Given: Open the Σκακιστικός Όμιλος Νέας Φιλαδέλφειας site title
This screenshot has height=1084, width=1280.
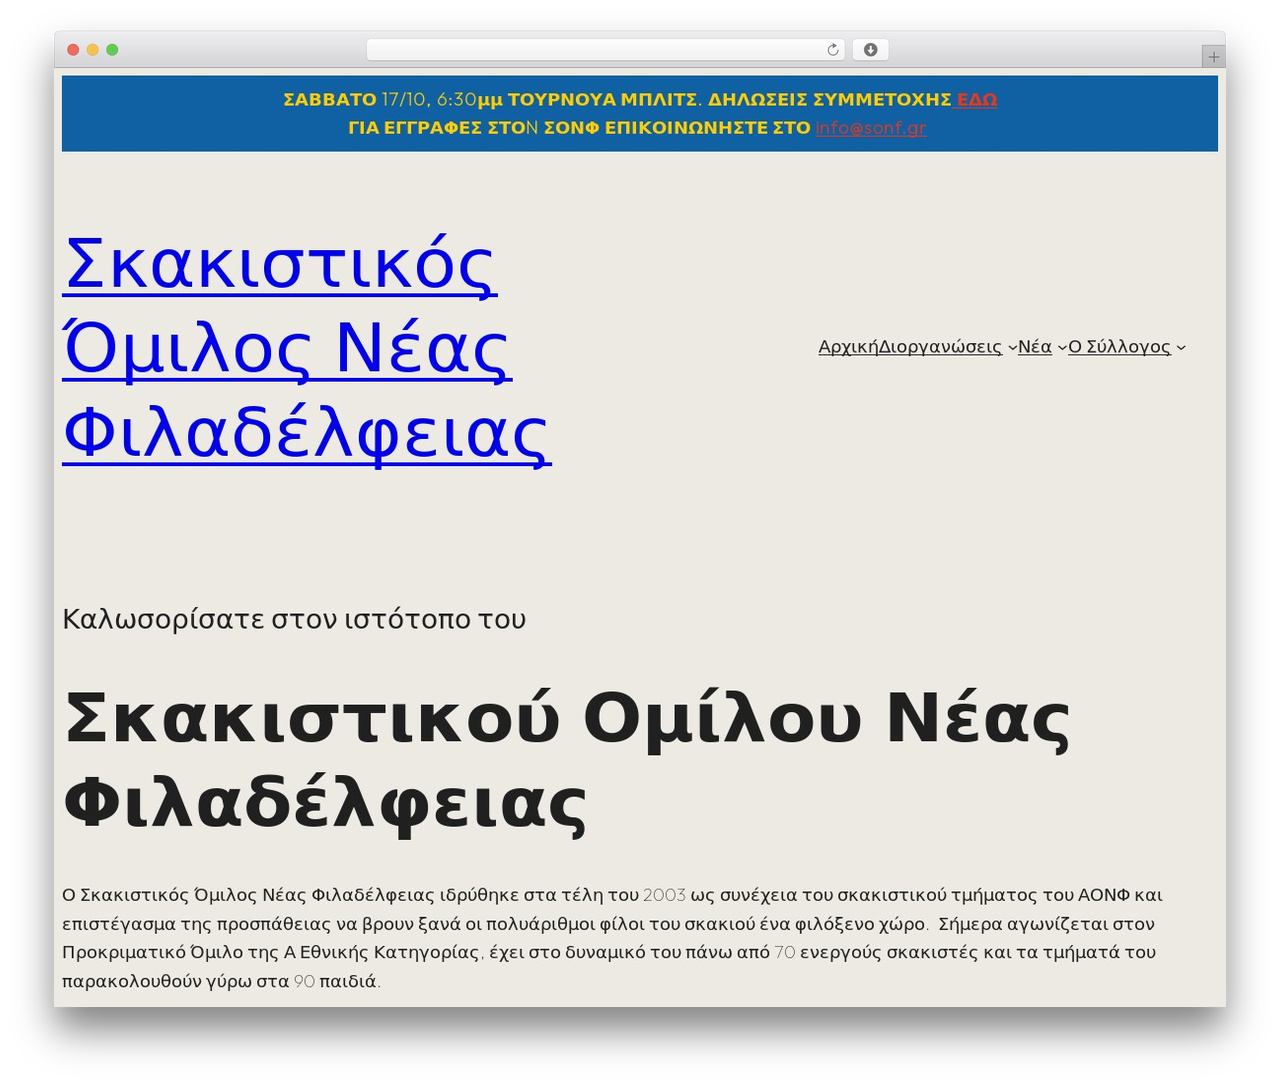Looking at the screenshot, I should coord(307,347).
